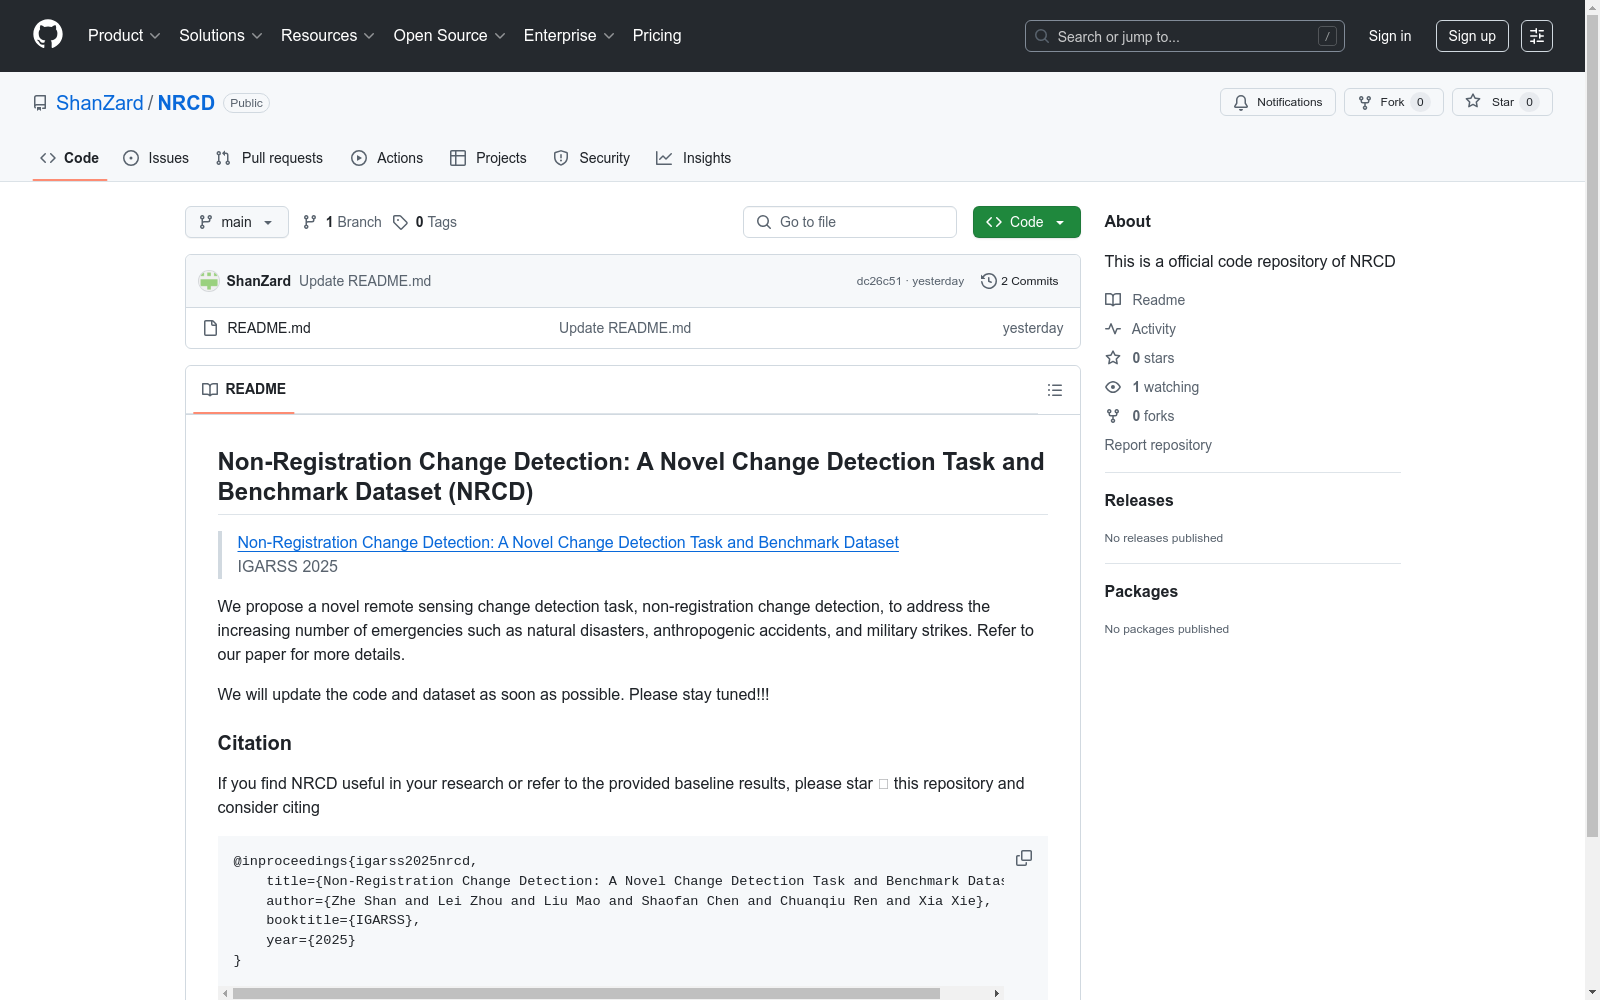Image resolution: width=1600 pixels, height=1000 pixels.
Task: View the 1 Branch link
Action: click(342, 222)
